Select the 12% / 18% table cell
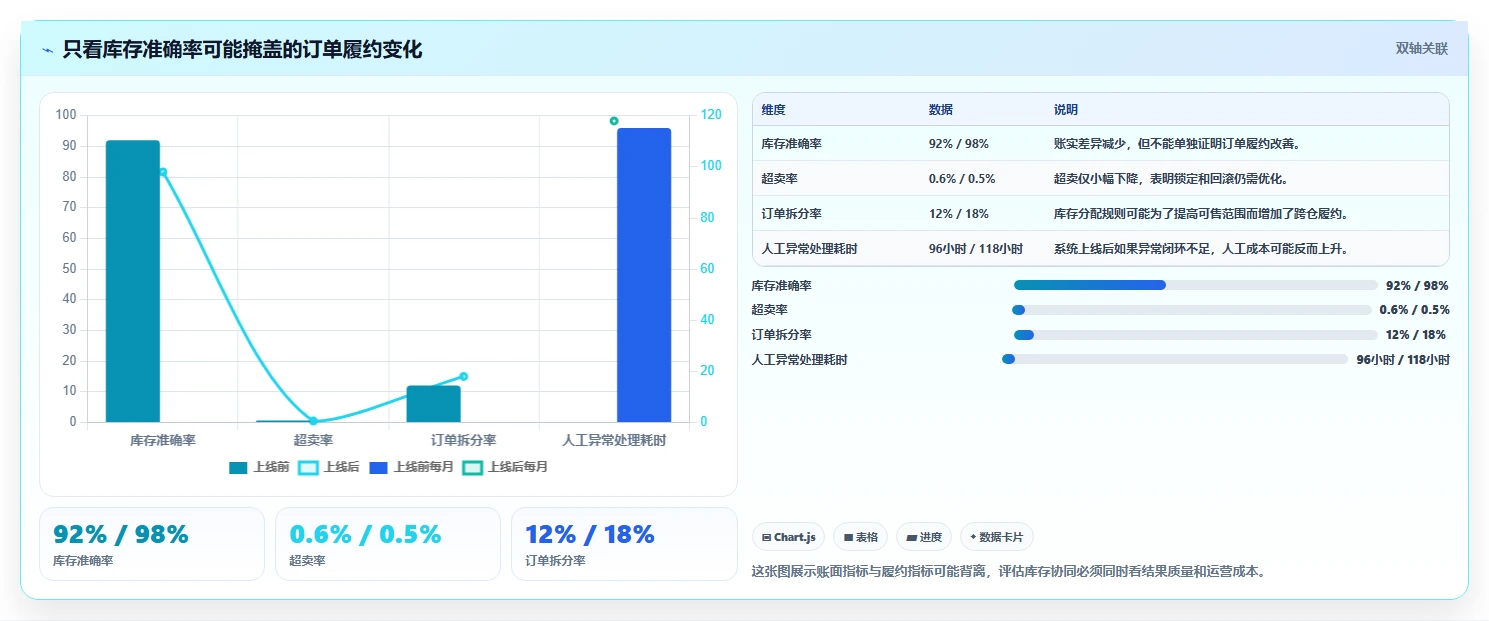This screenshot has width=1489, height=621. click(x=959, y=214)
